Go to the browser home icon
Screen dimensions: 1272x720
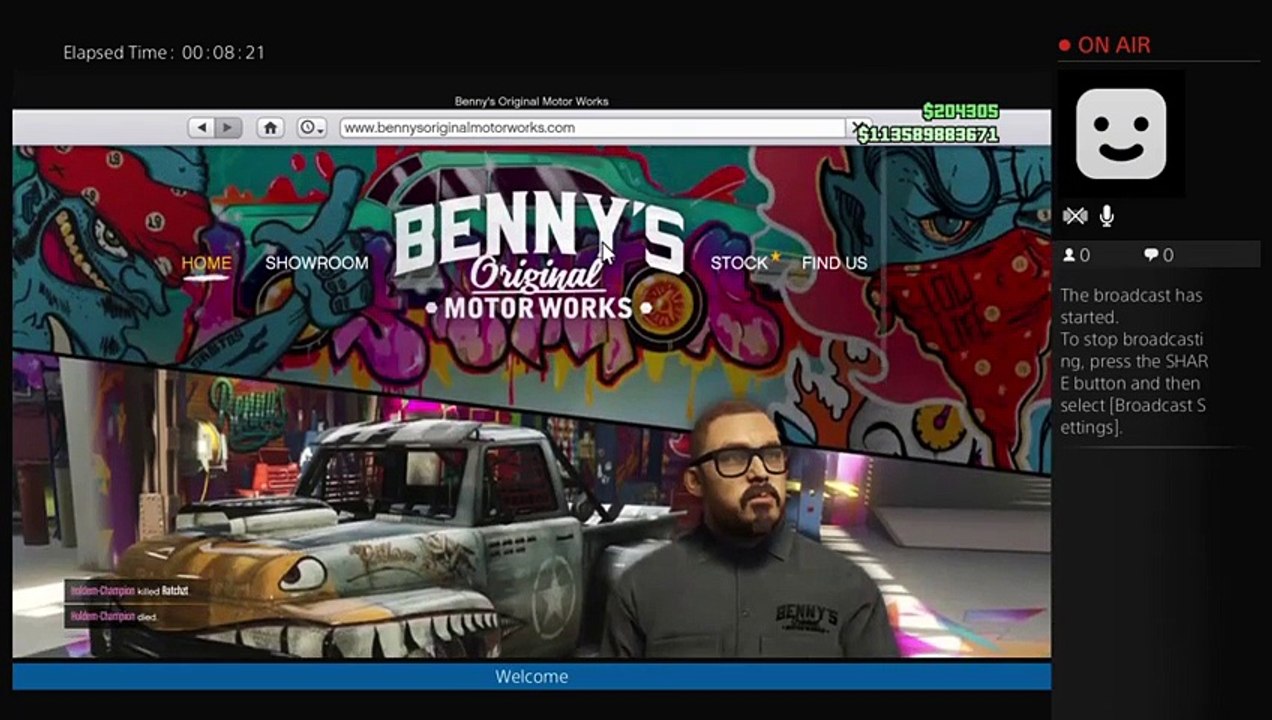point(270,128)
